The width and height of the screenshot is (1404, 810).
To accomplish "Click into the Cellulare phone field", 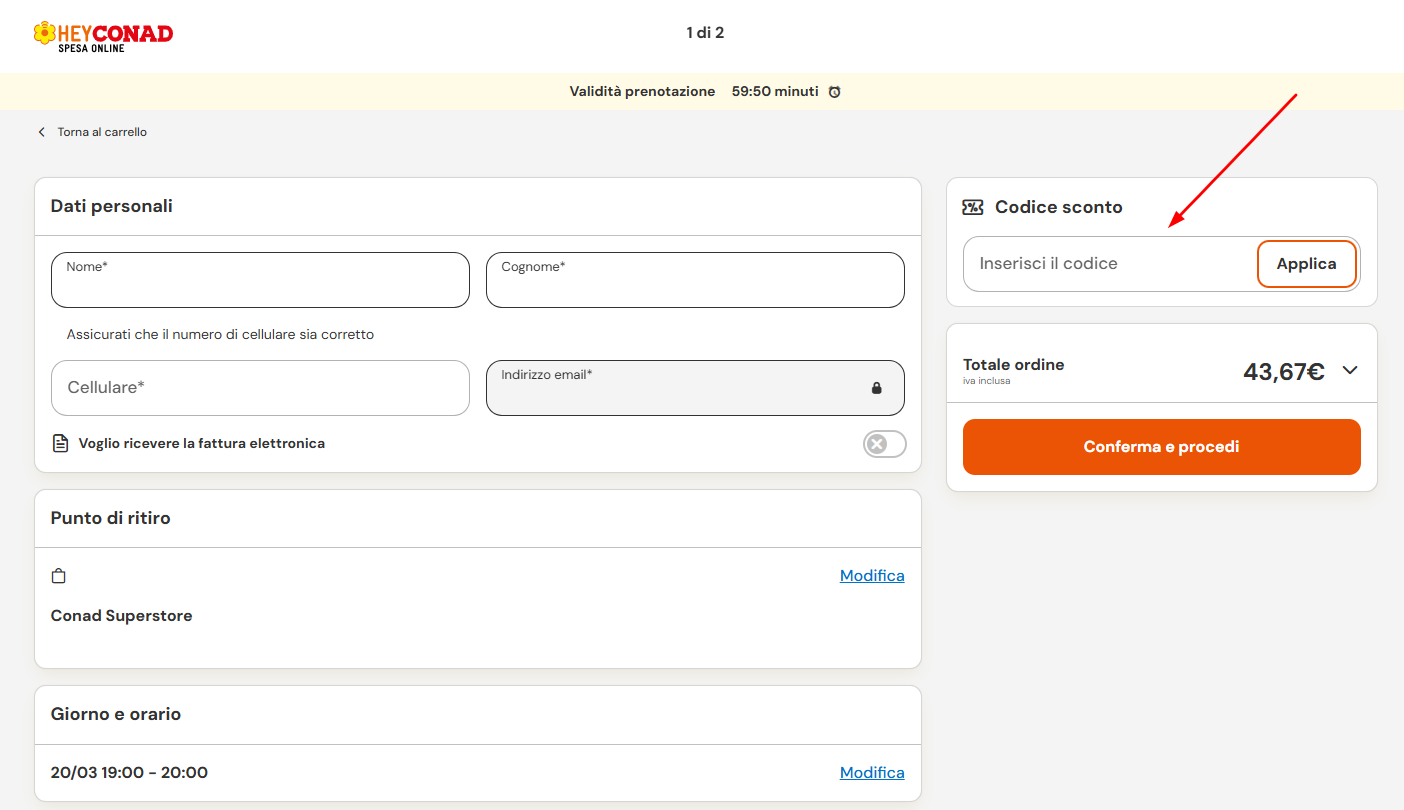I will coord(260,388).
